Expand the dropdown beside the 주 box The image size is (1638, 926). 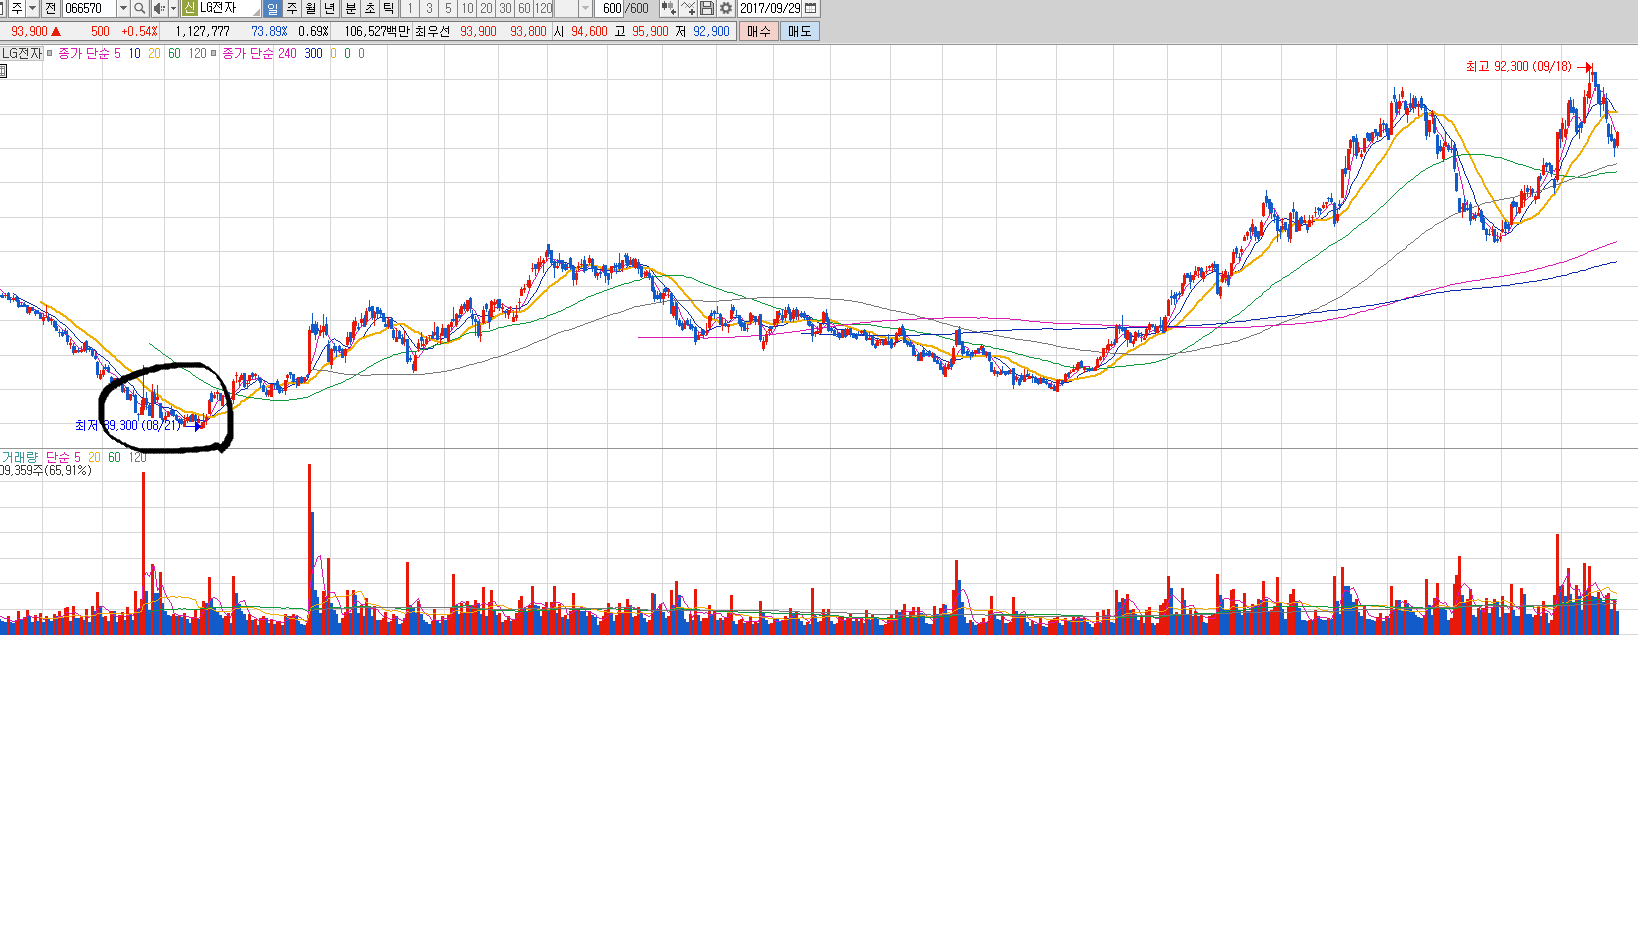pyautogui.click(x=33, y=8)
